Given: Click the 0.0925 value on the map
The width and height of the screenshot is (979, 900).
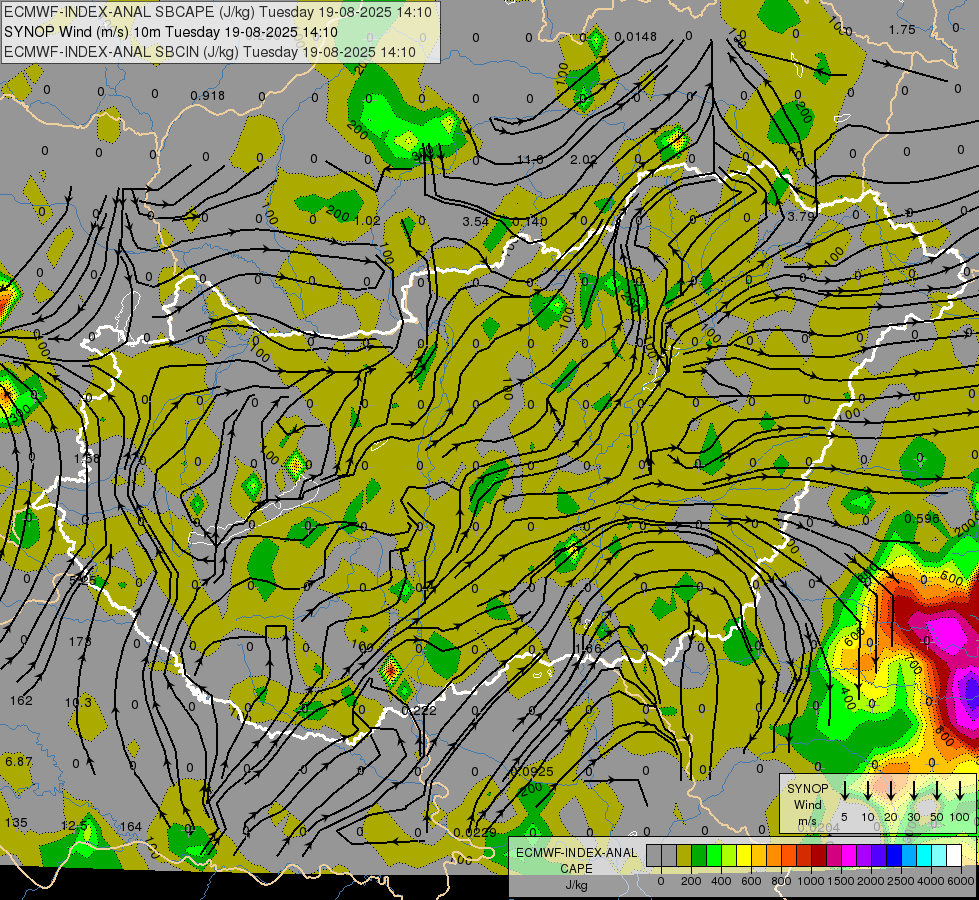Looking at the screenshot, I should (532, 771).
